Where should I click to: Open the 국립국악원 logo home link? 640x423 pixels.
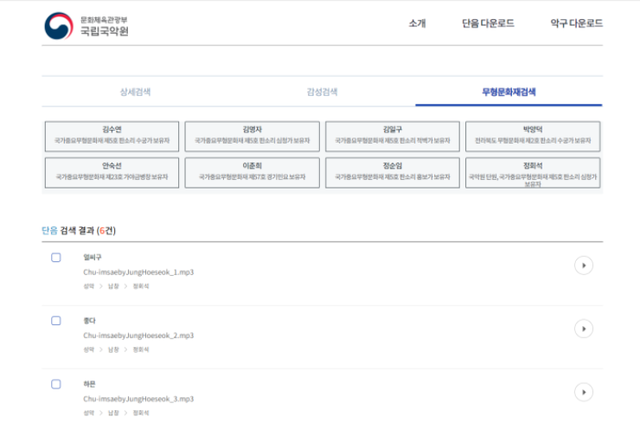pyautogui.click(x=87, y=26)
